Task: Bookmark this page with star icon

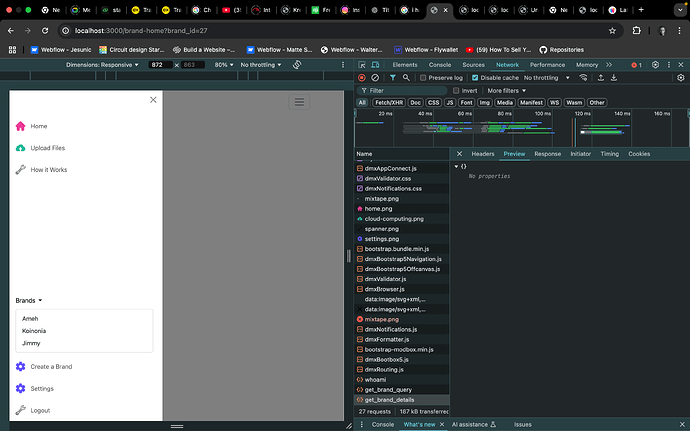Action: click(x=612, y=30)
